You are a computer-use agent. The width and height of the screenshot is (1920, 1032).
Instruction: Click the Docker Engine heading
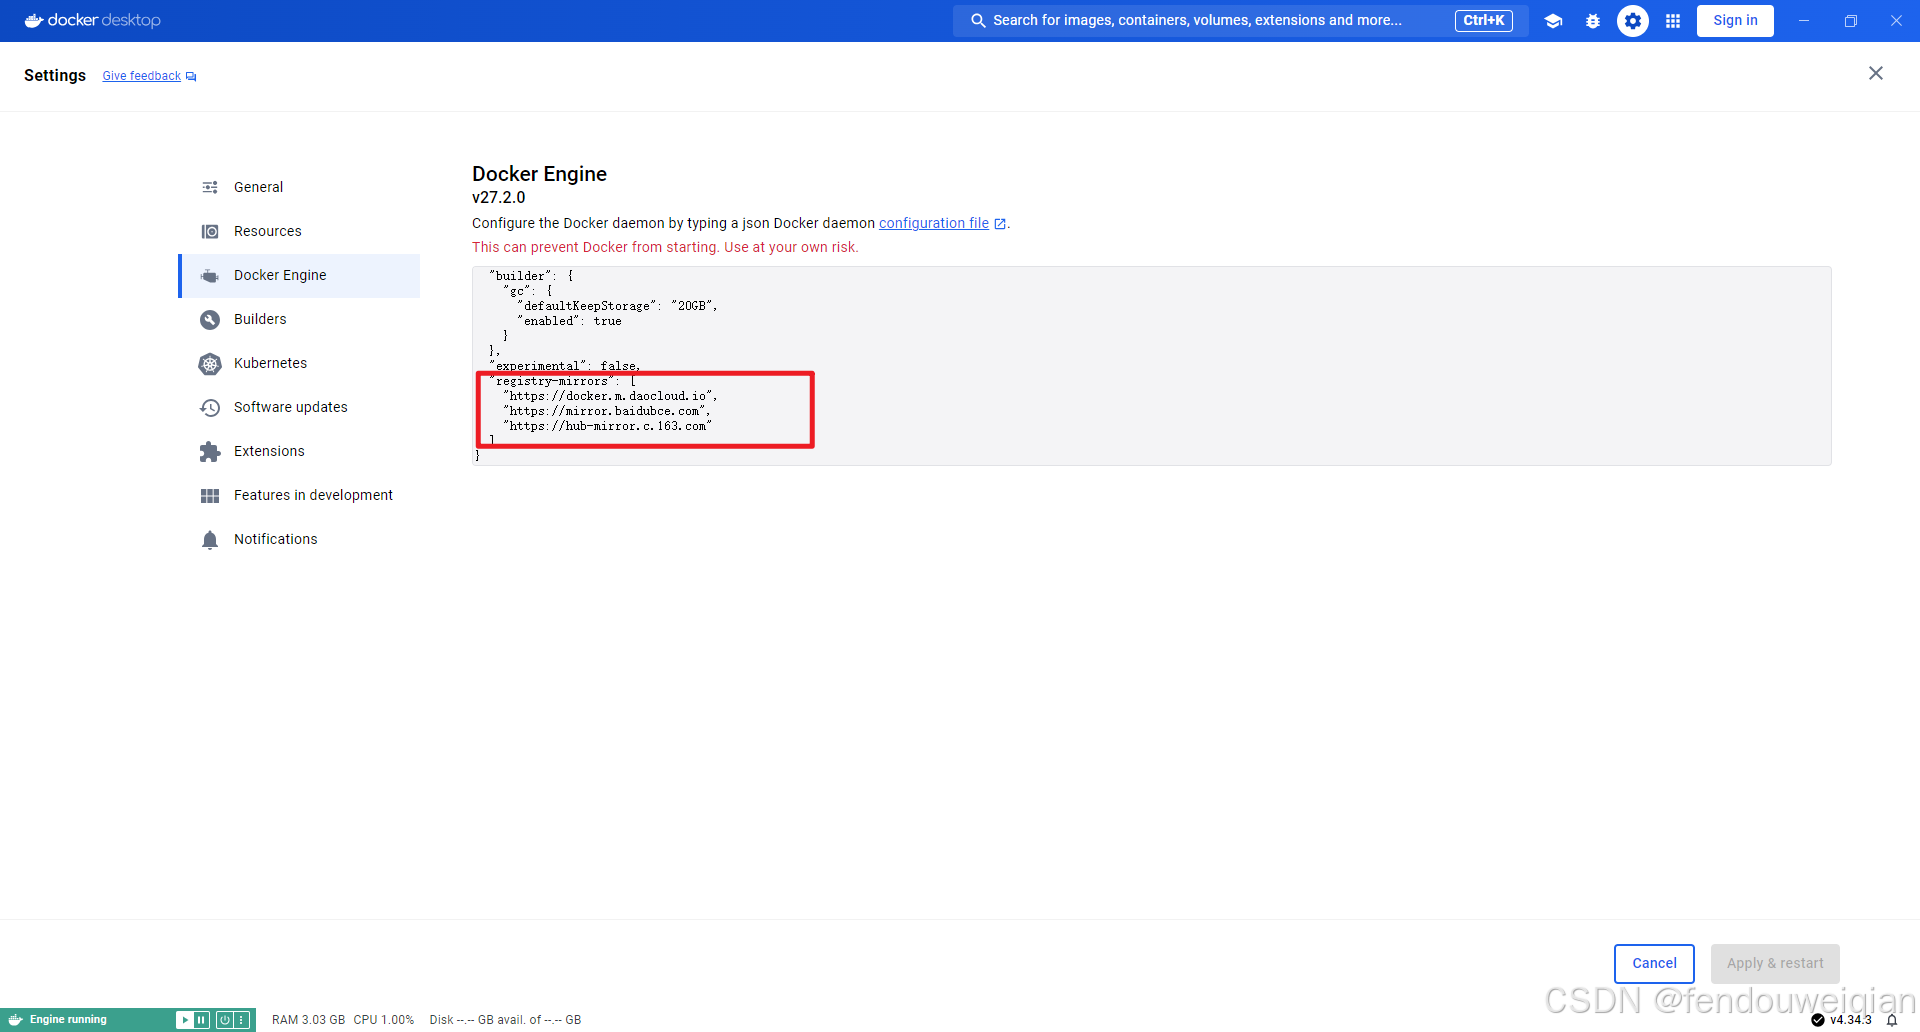click(x=539, y=174)
